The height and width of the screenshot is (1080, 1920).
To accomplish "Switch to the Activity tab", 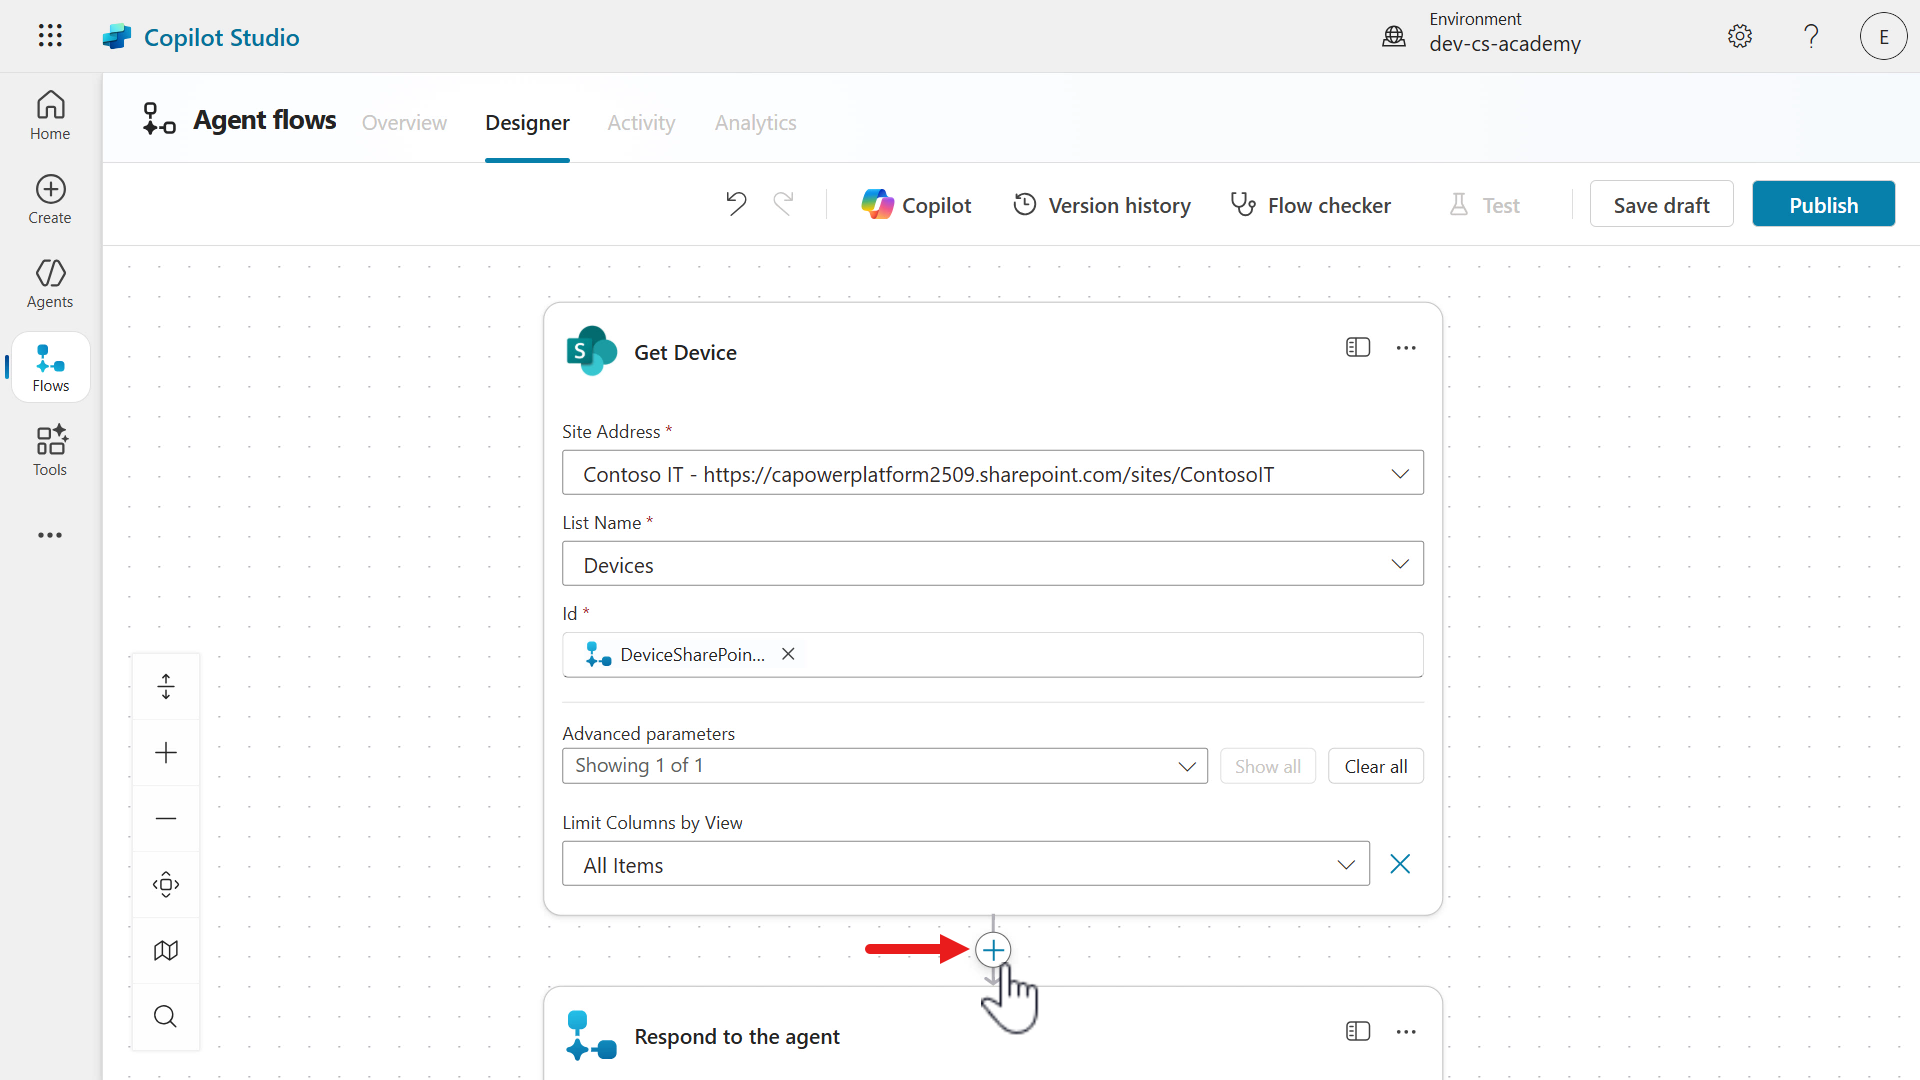I will point(641,122).
